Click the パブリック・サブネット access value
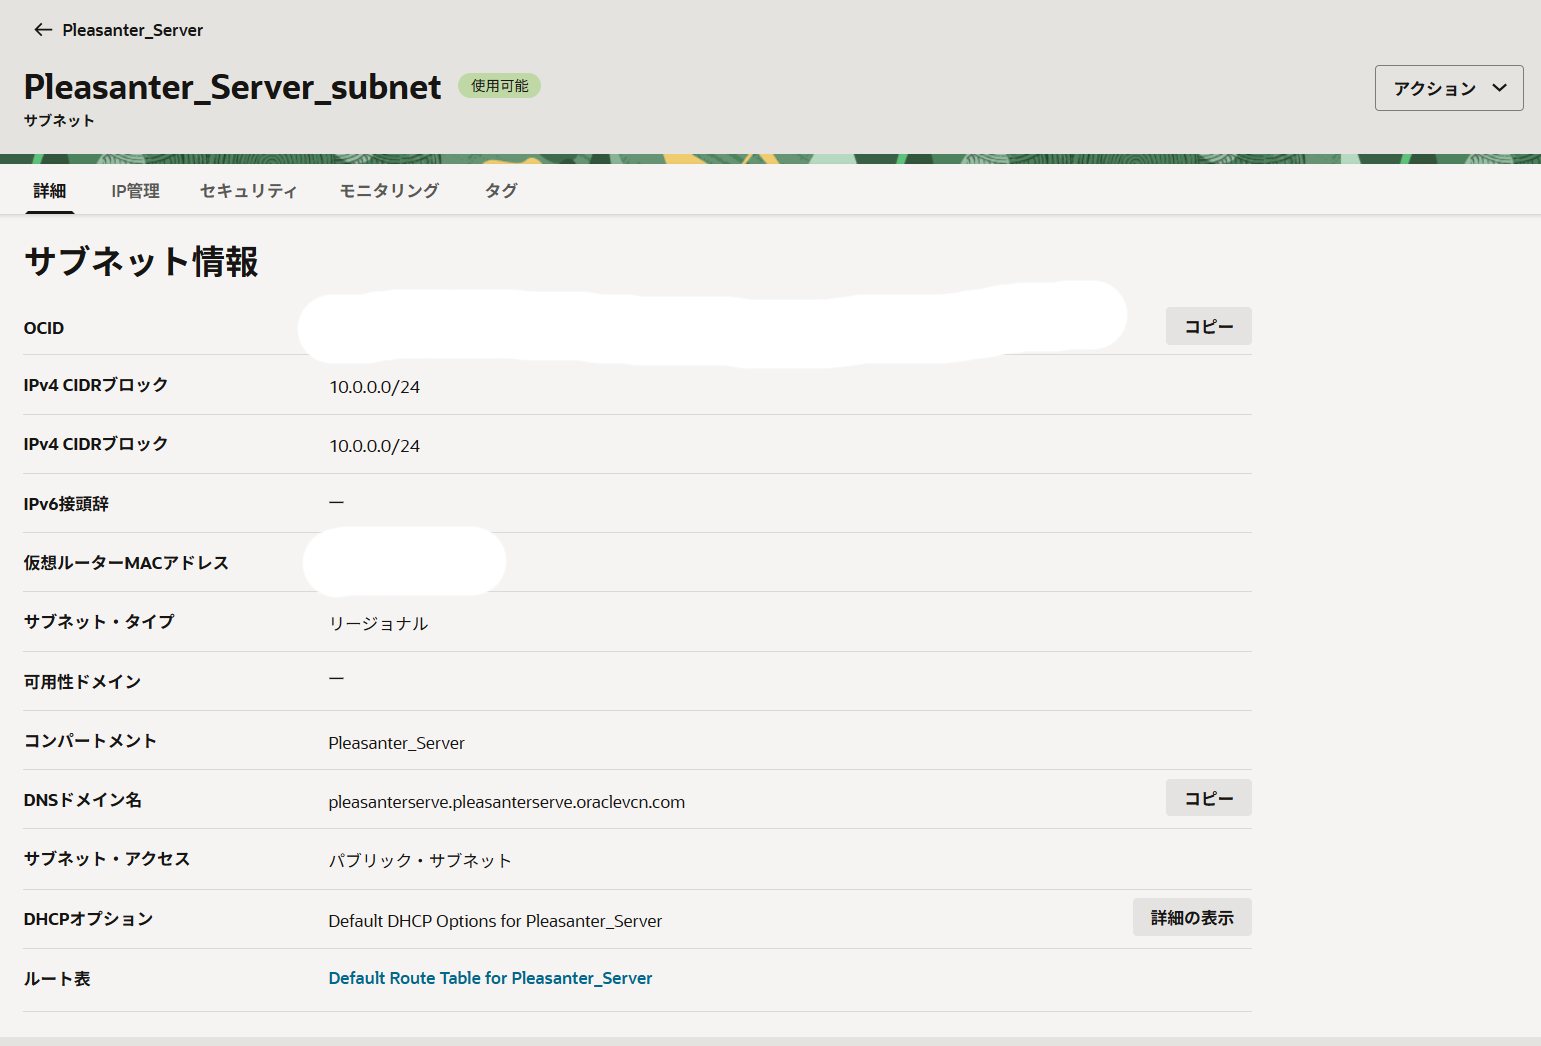The width and height of the screenshot is (1541, 1046). click(420, 861)
